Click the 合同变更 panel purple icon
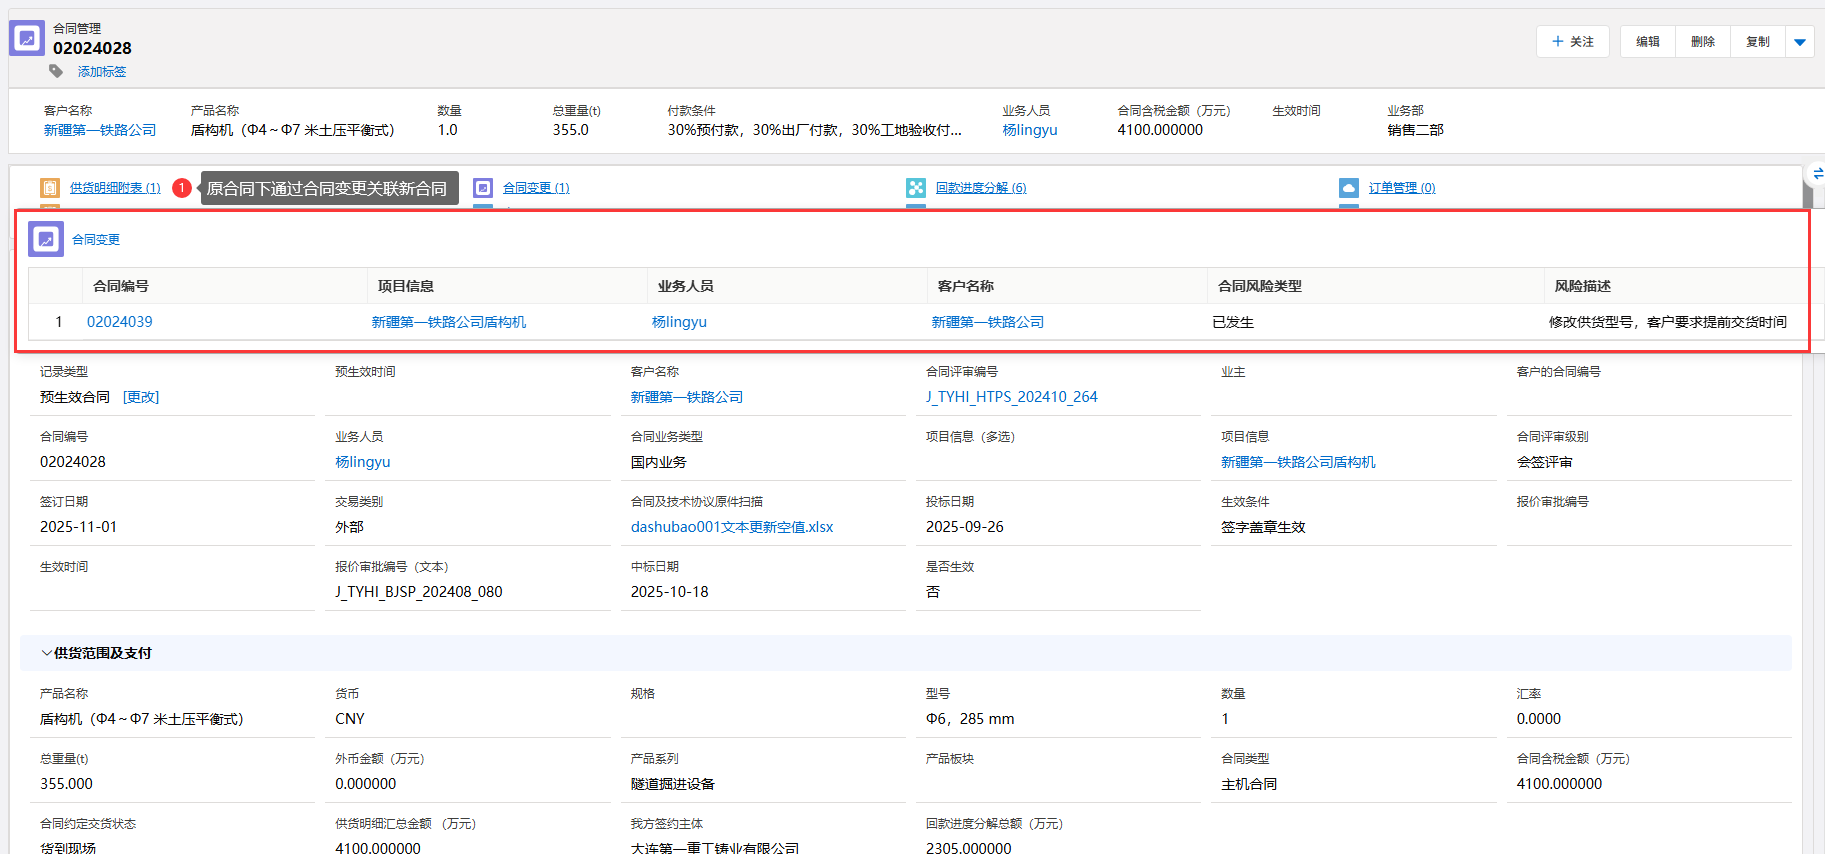 pos(46,239)
